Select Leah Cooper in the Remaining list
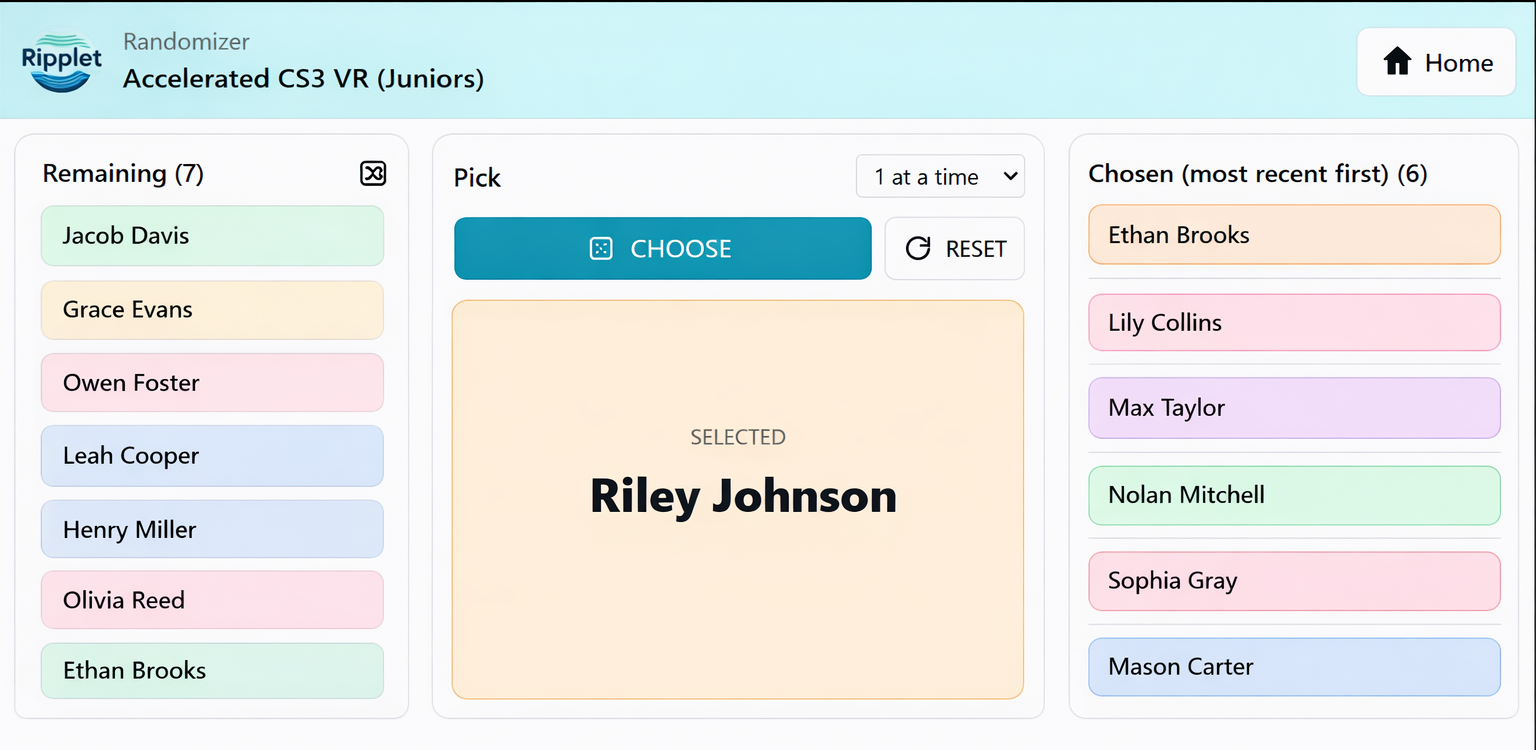1536x750 pixels. 212,456
